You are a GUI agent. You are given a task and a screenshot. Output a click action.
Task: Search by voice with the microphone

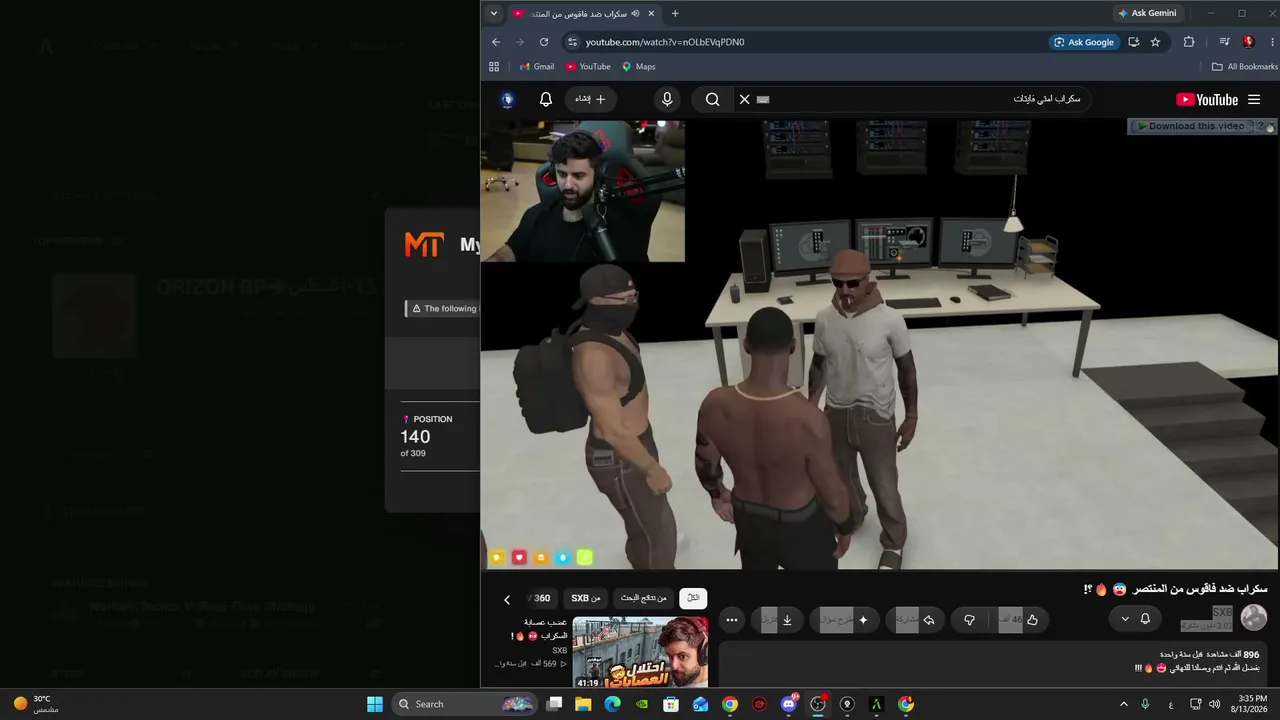pyautogui.click(x=667, y=100)
